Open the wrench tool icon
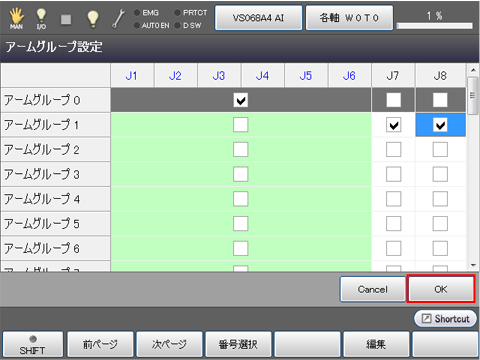Image resolution: width=480 pixels, height=360 pixels. [118, 19]
